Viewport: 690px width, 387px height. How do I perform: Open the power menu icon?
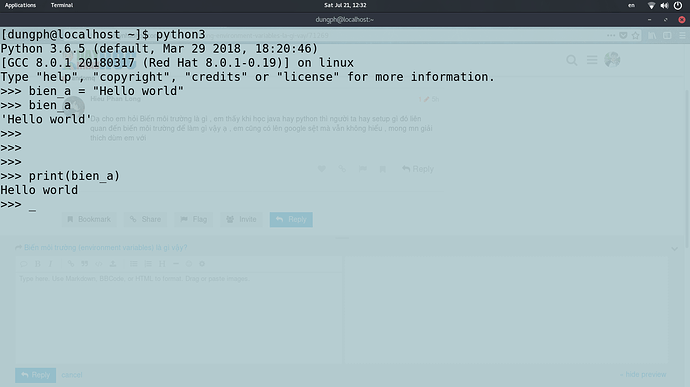point(678,5)
